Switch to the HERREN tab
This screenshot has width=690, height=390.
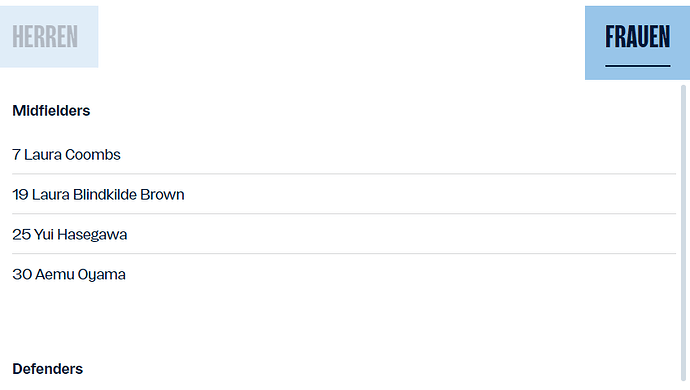(49, 37)
